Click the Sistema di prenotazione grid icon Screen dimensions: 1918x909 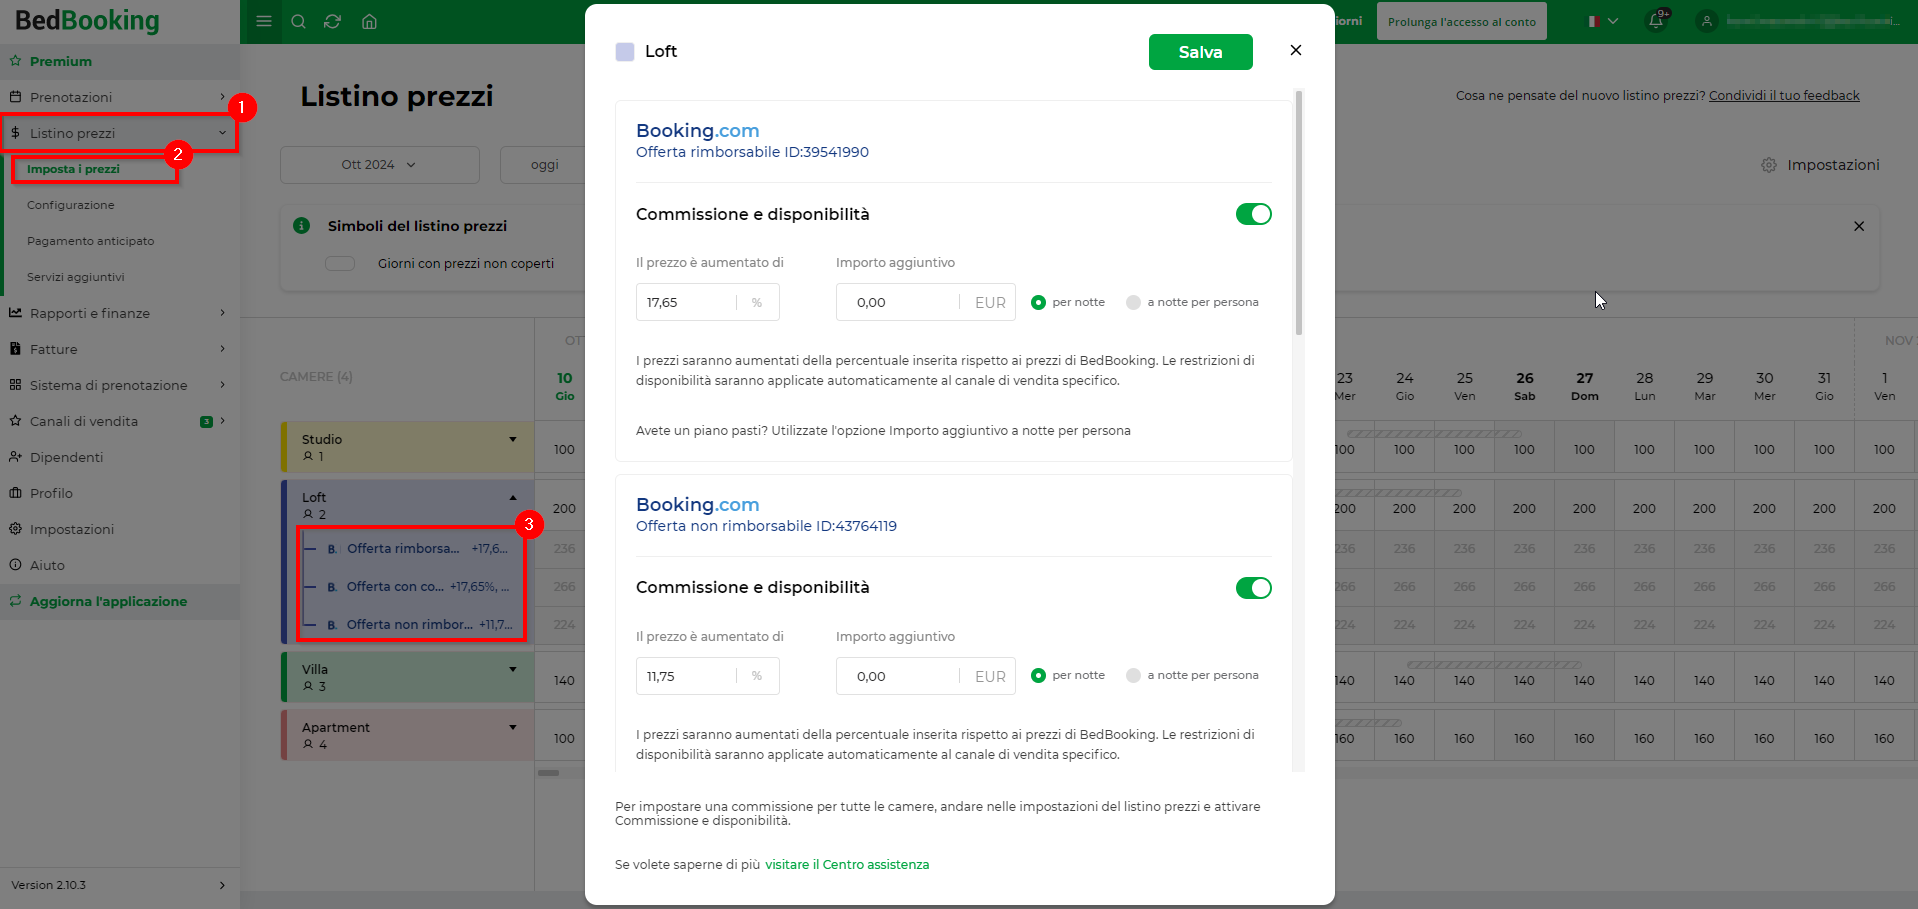[16, 385]
